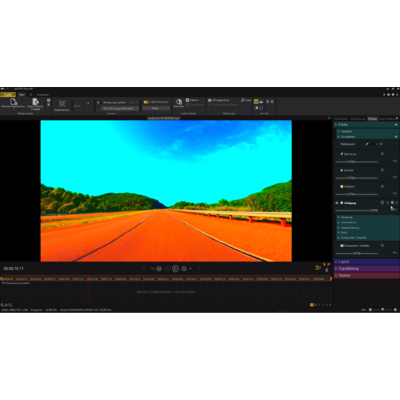Toggle the Sättigung effect visibility eye
This screenshot has width=400, height=400.
[337, 203]
